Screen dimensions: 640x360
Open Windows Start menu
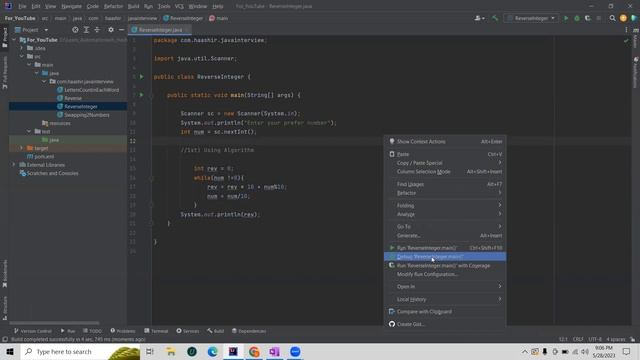[10, 351]
